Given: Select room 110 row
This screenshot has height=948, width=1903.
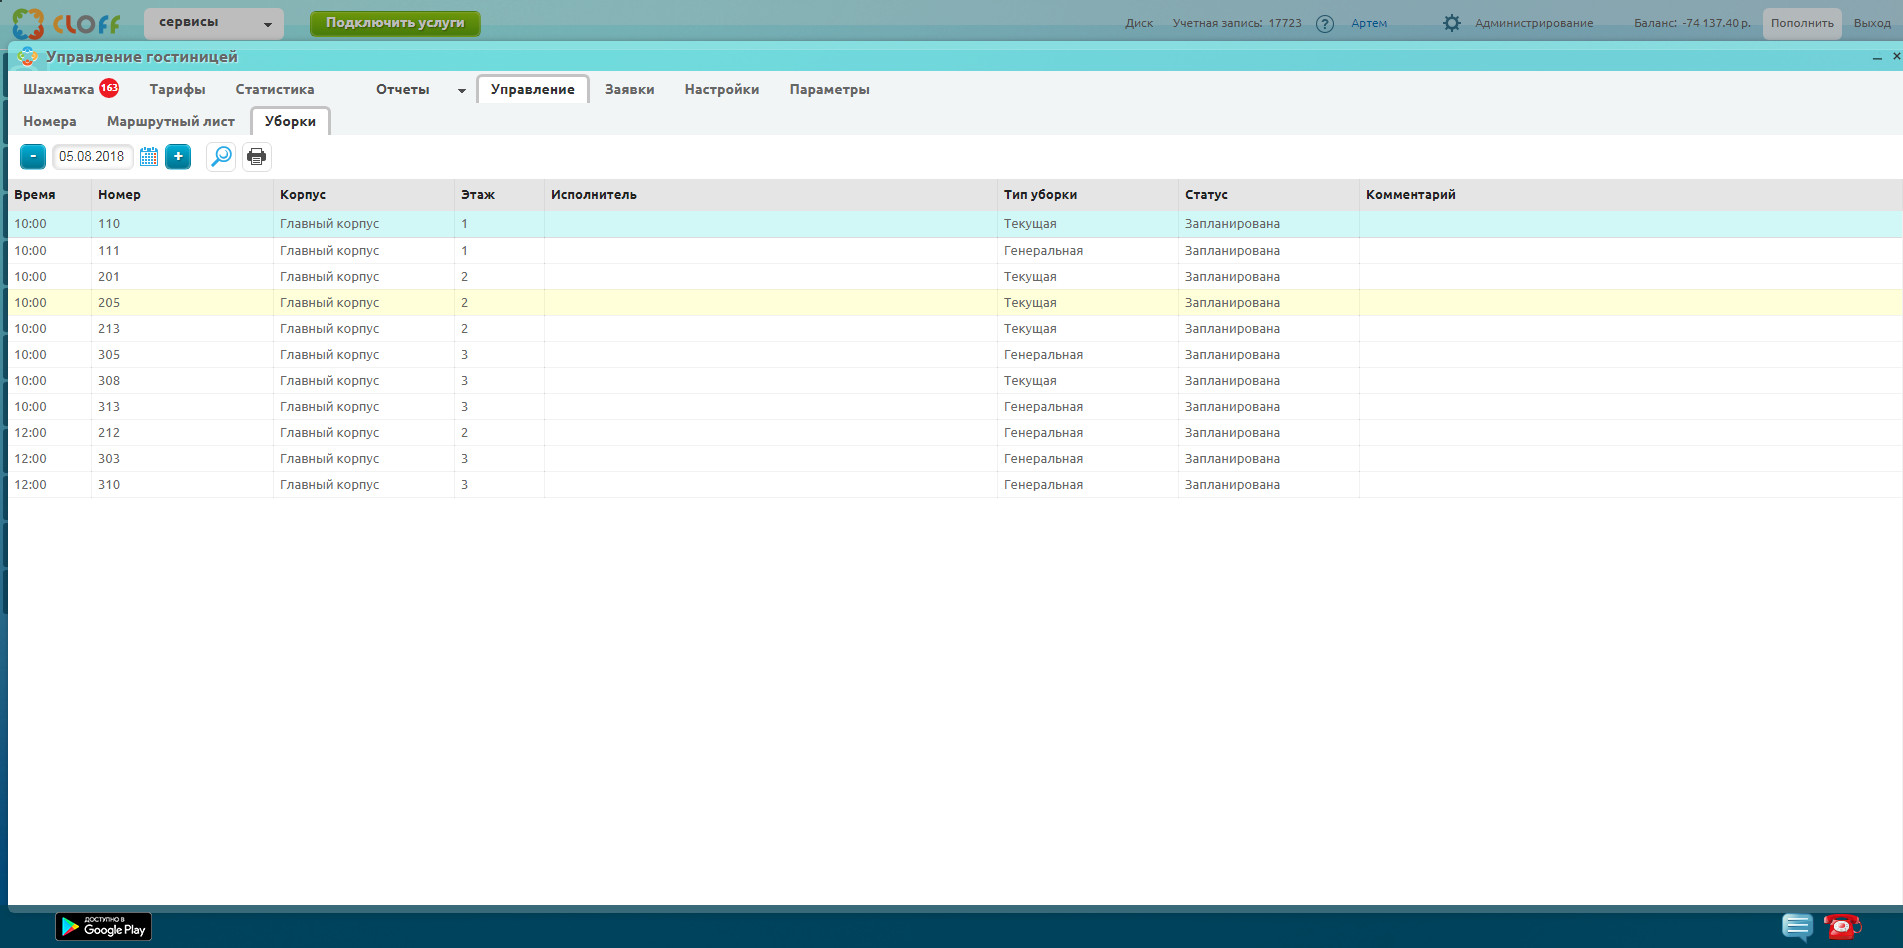Looking at the screenshot, I should pyautogui.click(x=955, y=224).
